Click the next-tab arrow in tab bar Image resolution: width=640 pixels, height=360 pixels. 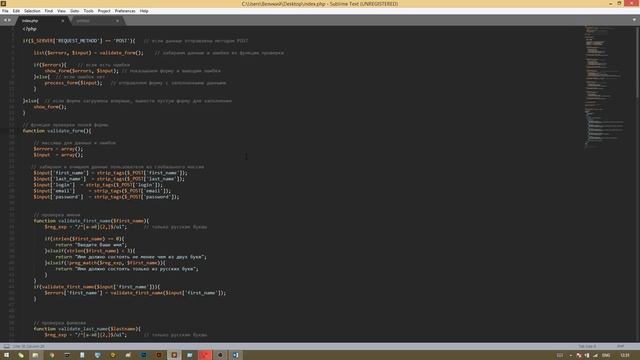click(10, 20)
